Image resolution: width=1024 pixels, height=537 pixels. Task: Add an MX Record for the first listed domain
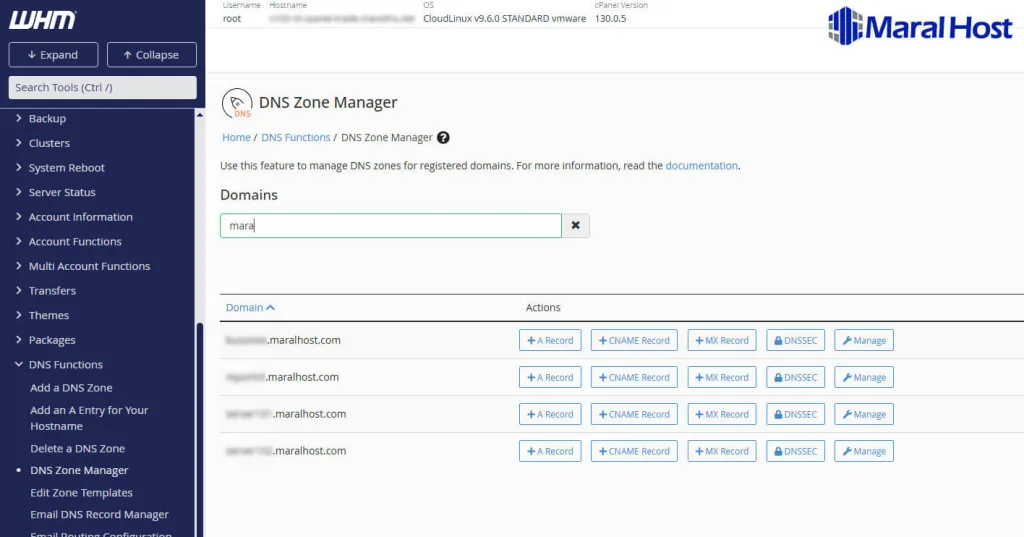tap(722, 340)
